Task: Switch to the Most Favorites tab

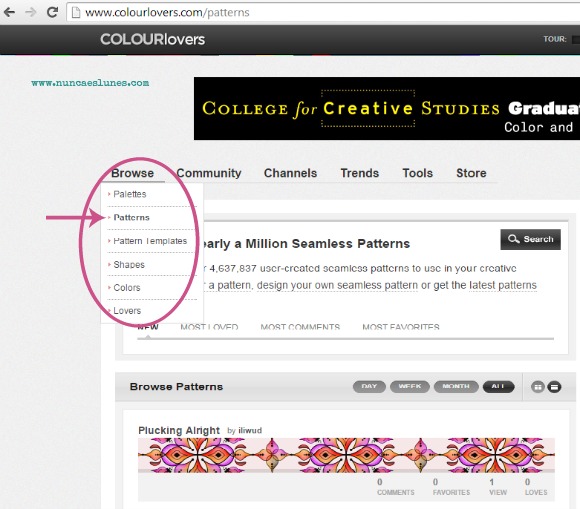Action: click(x=401, y=327)
